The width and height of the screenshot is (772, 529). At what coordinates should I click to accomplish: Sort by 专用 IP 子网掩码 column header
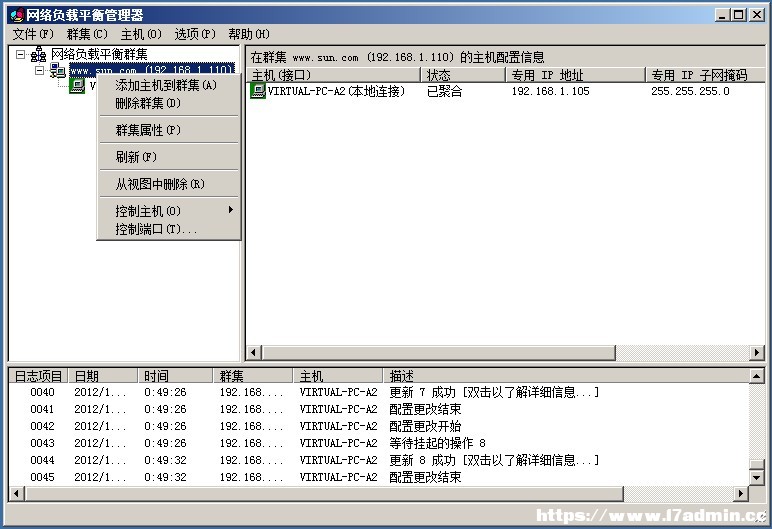point(706,75)
